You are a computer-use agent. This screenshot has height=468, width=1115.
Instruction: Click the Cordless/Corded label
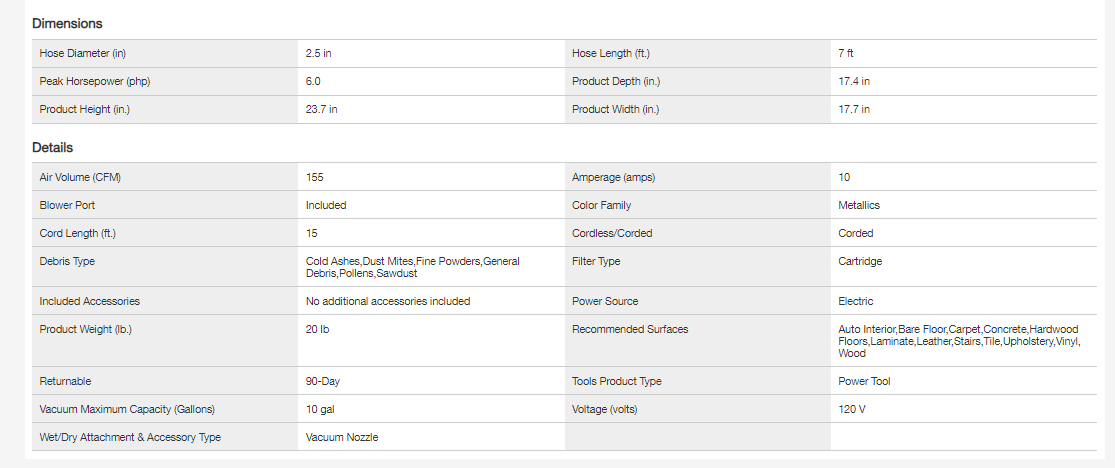[612, 233]
